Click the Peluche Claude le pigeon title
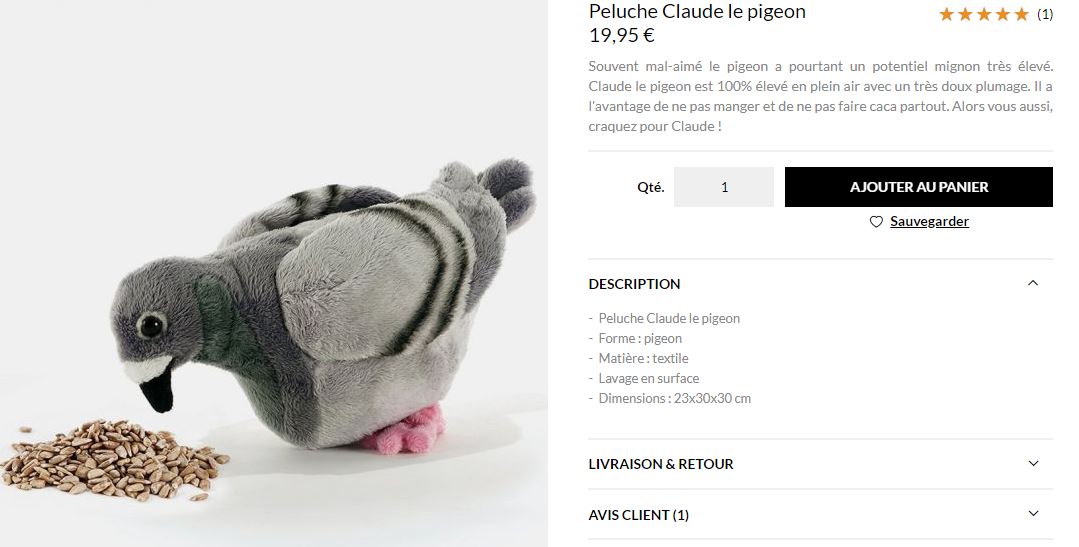The image size is (1079, 547). coord(697,11)
